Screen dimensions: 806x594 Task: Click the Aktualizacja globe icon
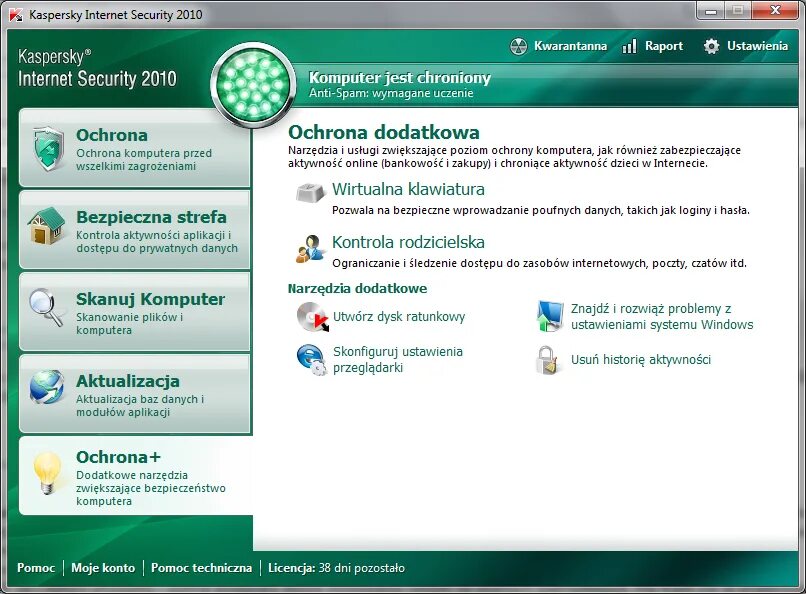pyautogui.click(x=47, y=386)
